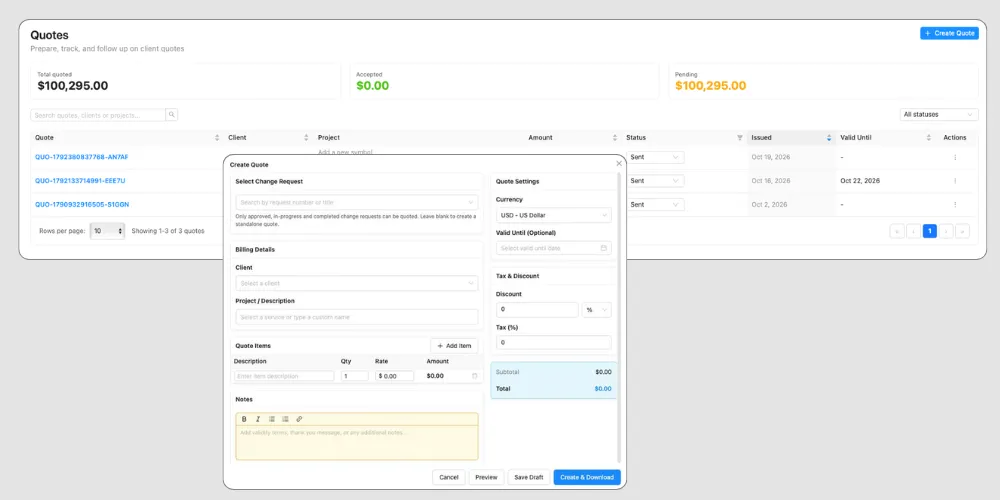This screenshot has height=500, width=1000.
Task: Click the quotes search input field
Action: click(x=98, y=115)
